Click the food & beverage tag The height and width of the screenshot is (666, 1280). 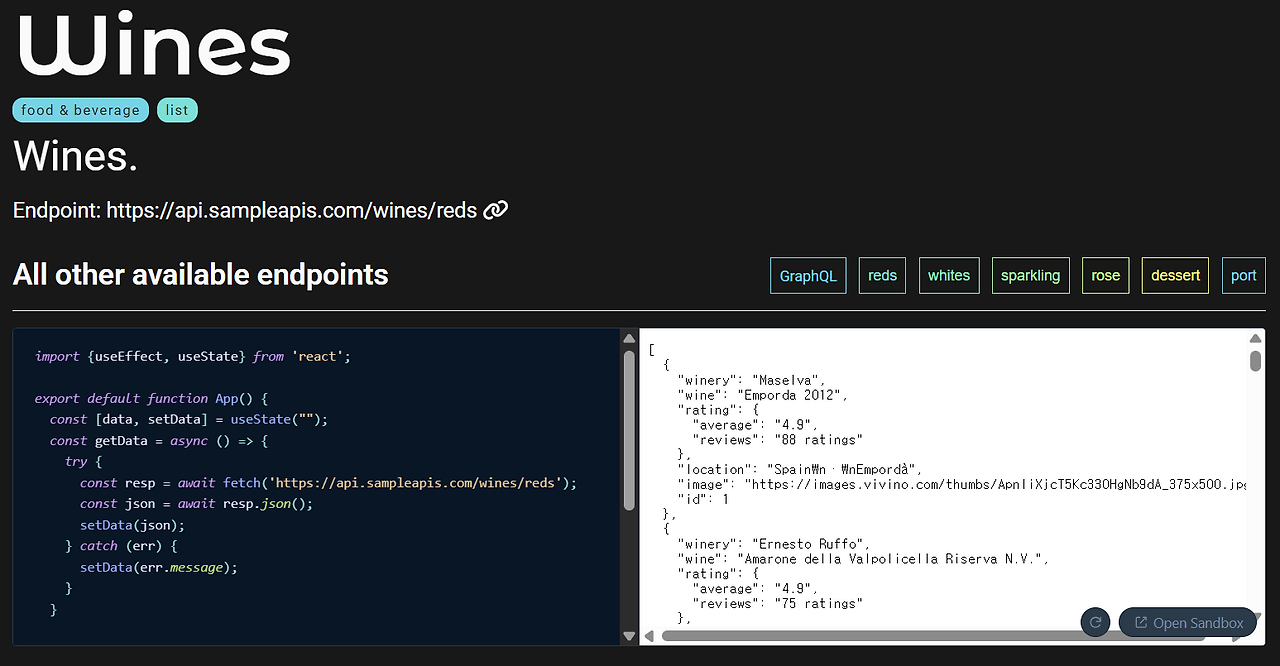81,110
